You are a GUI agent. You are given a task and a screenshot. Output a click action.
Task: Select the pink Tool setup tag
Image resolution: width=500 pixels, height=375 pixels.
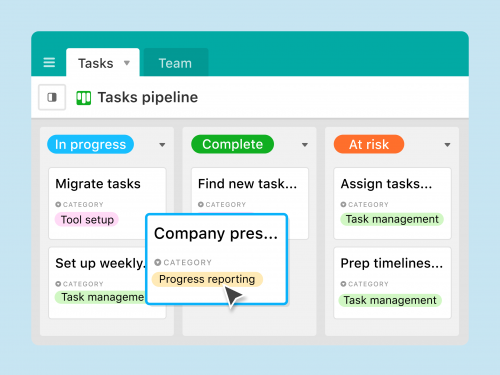click(x=87, y=220)
